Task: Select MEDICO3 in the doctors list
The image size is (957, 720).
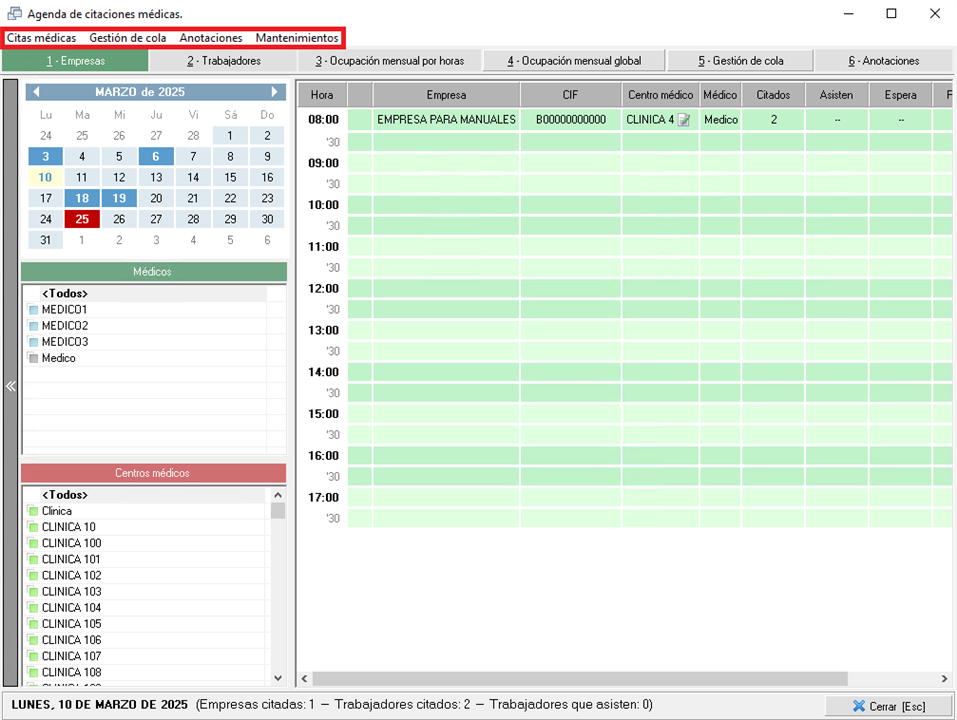Action: [x=65, y=342]
